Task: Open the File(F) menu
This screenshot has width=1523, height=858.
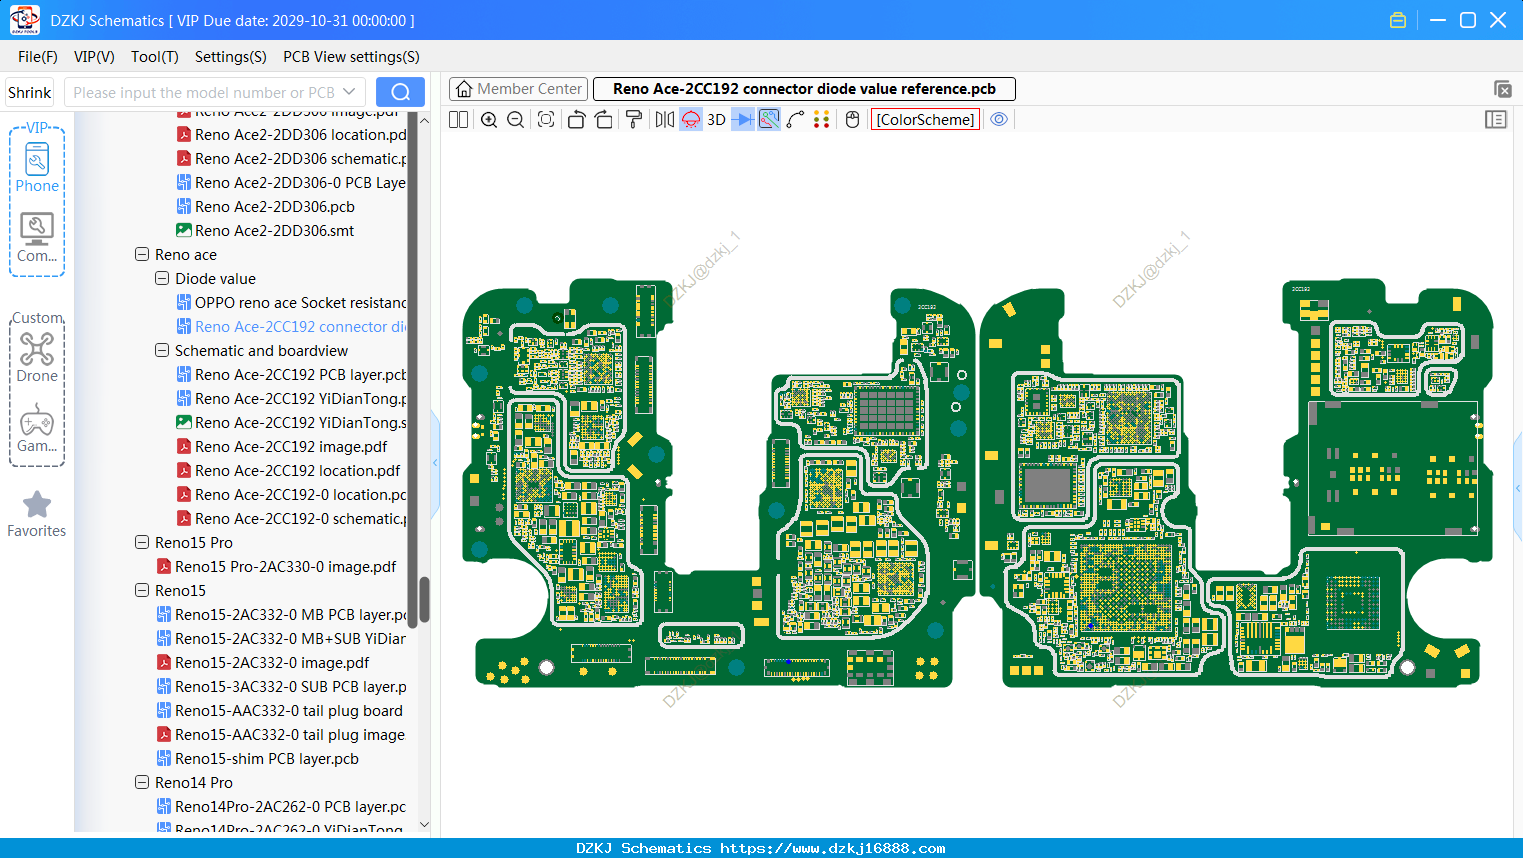Action: coord(38,57)
